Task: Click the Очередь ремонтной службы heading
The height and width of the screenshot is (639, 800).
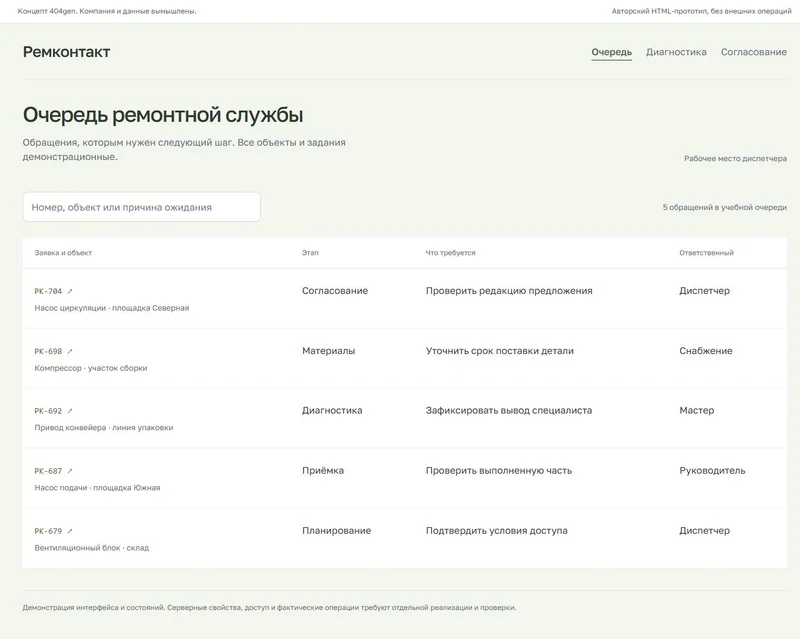Action: coord(163,115)
